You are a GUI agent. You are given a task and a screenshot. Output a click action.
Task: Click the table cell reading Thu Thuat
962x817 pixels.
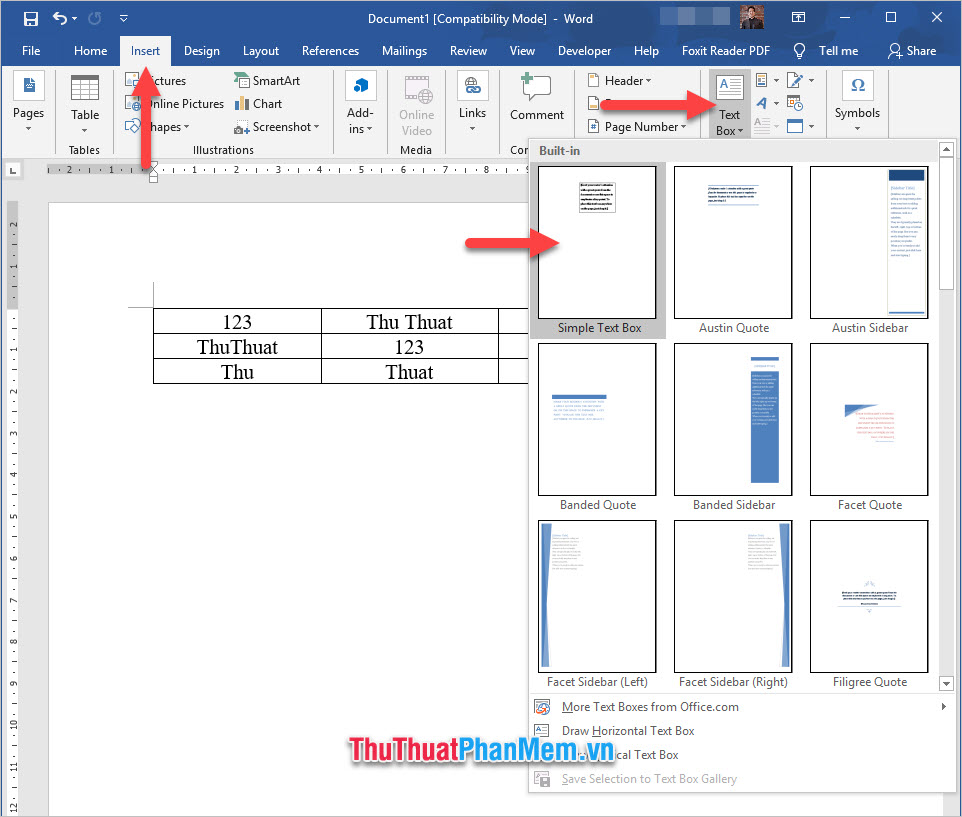tap(409, 321)
